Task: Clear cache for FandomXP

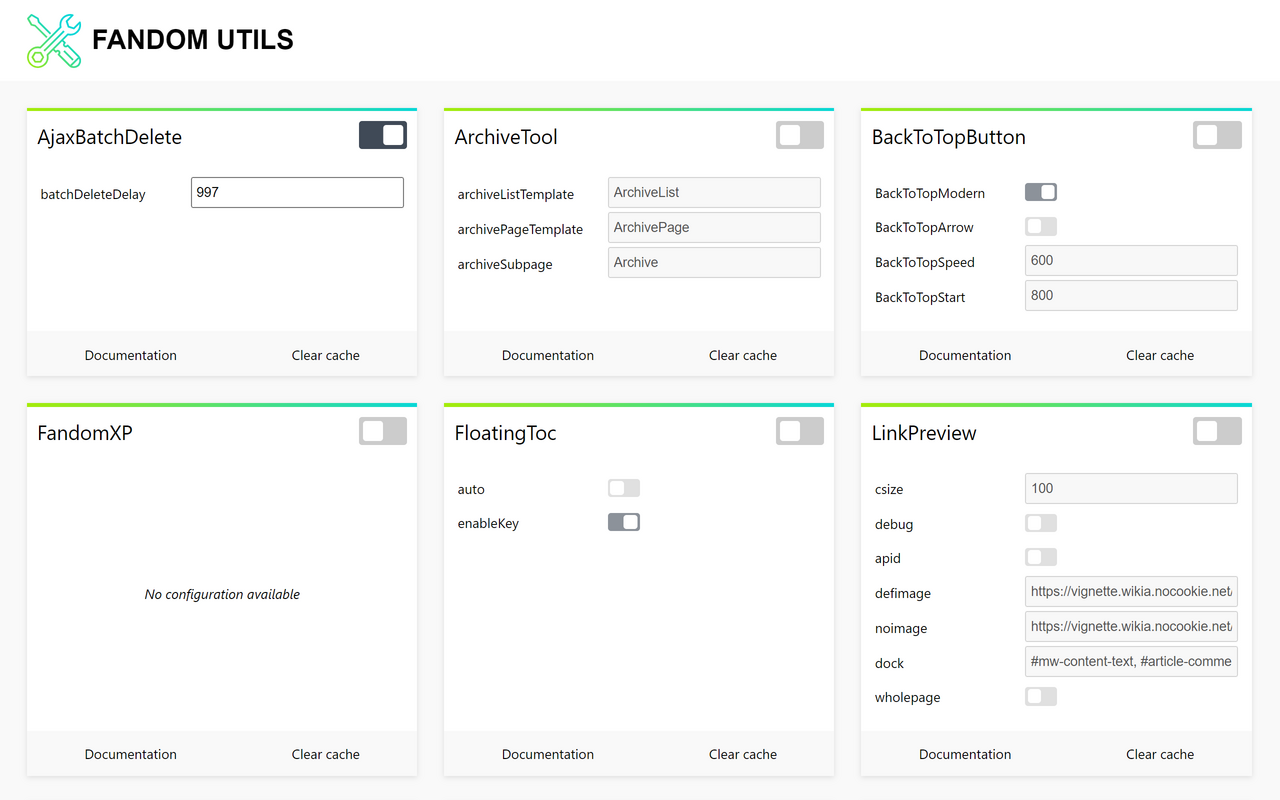Action: tap(326, 754)
